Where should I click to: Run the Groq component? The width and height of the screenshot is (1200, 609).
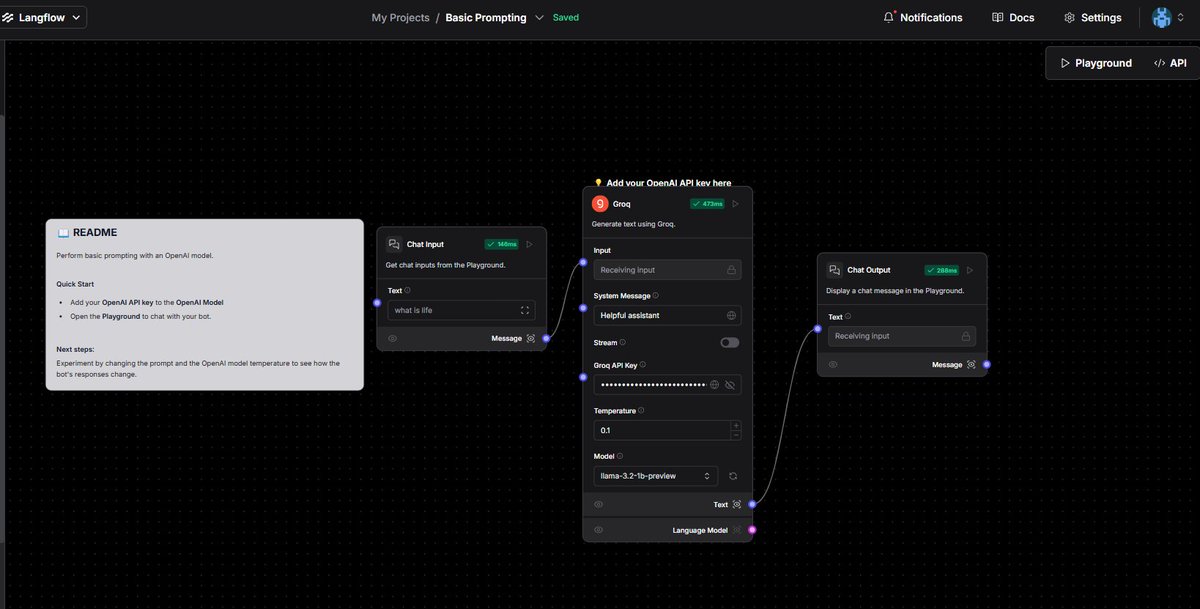coord(735,204)
